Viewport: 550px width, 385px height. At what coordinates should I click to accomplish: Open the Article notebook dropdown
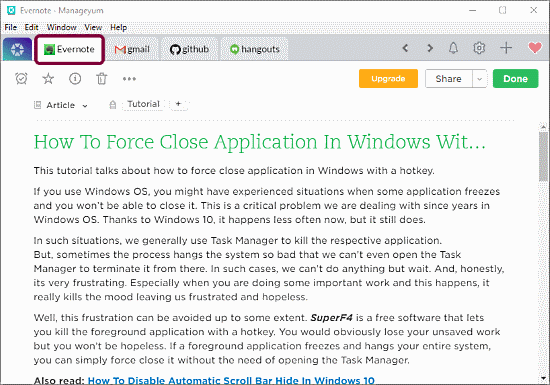click(x=66, y=105)
